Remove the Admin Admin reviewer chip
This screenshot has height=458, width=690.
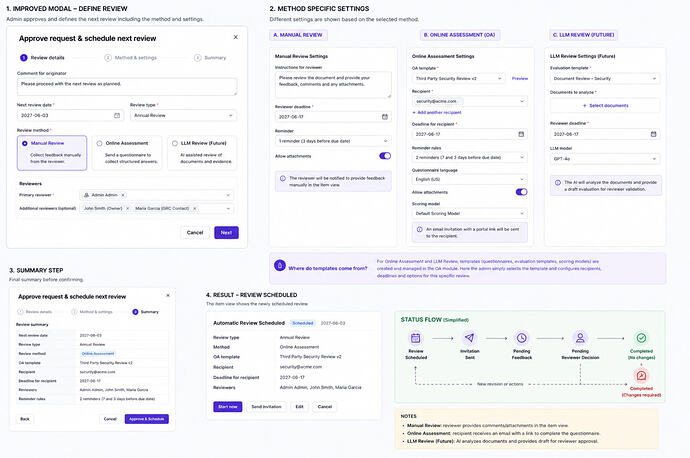pyautogui.click(x=123, y=195)
